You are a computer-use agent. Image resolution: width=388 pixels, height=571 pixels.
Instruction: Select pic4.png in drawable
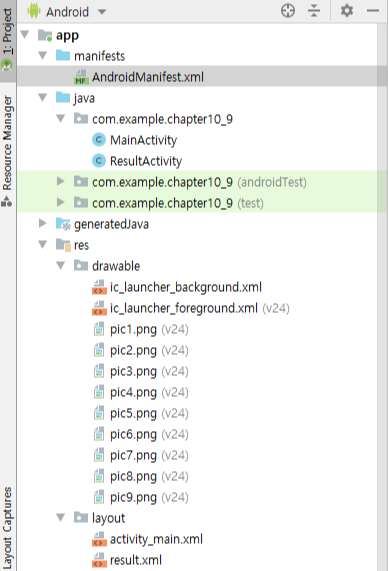coord(149,393)
